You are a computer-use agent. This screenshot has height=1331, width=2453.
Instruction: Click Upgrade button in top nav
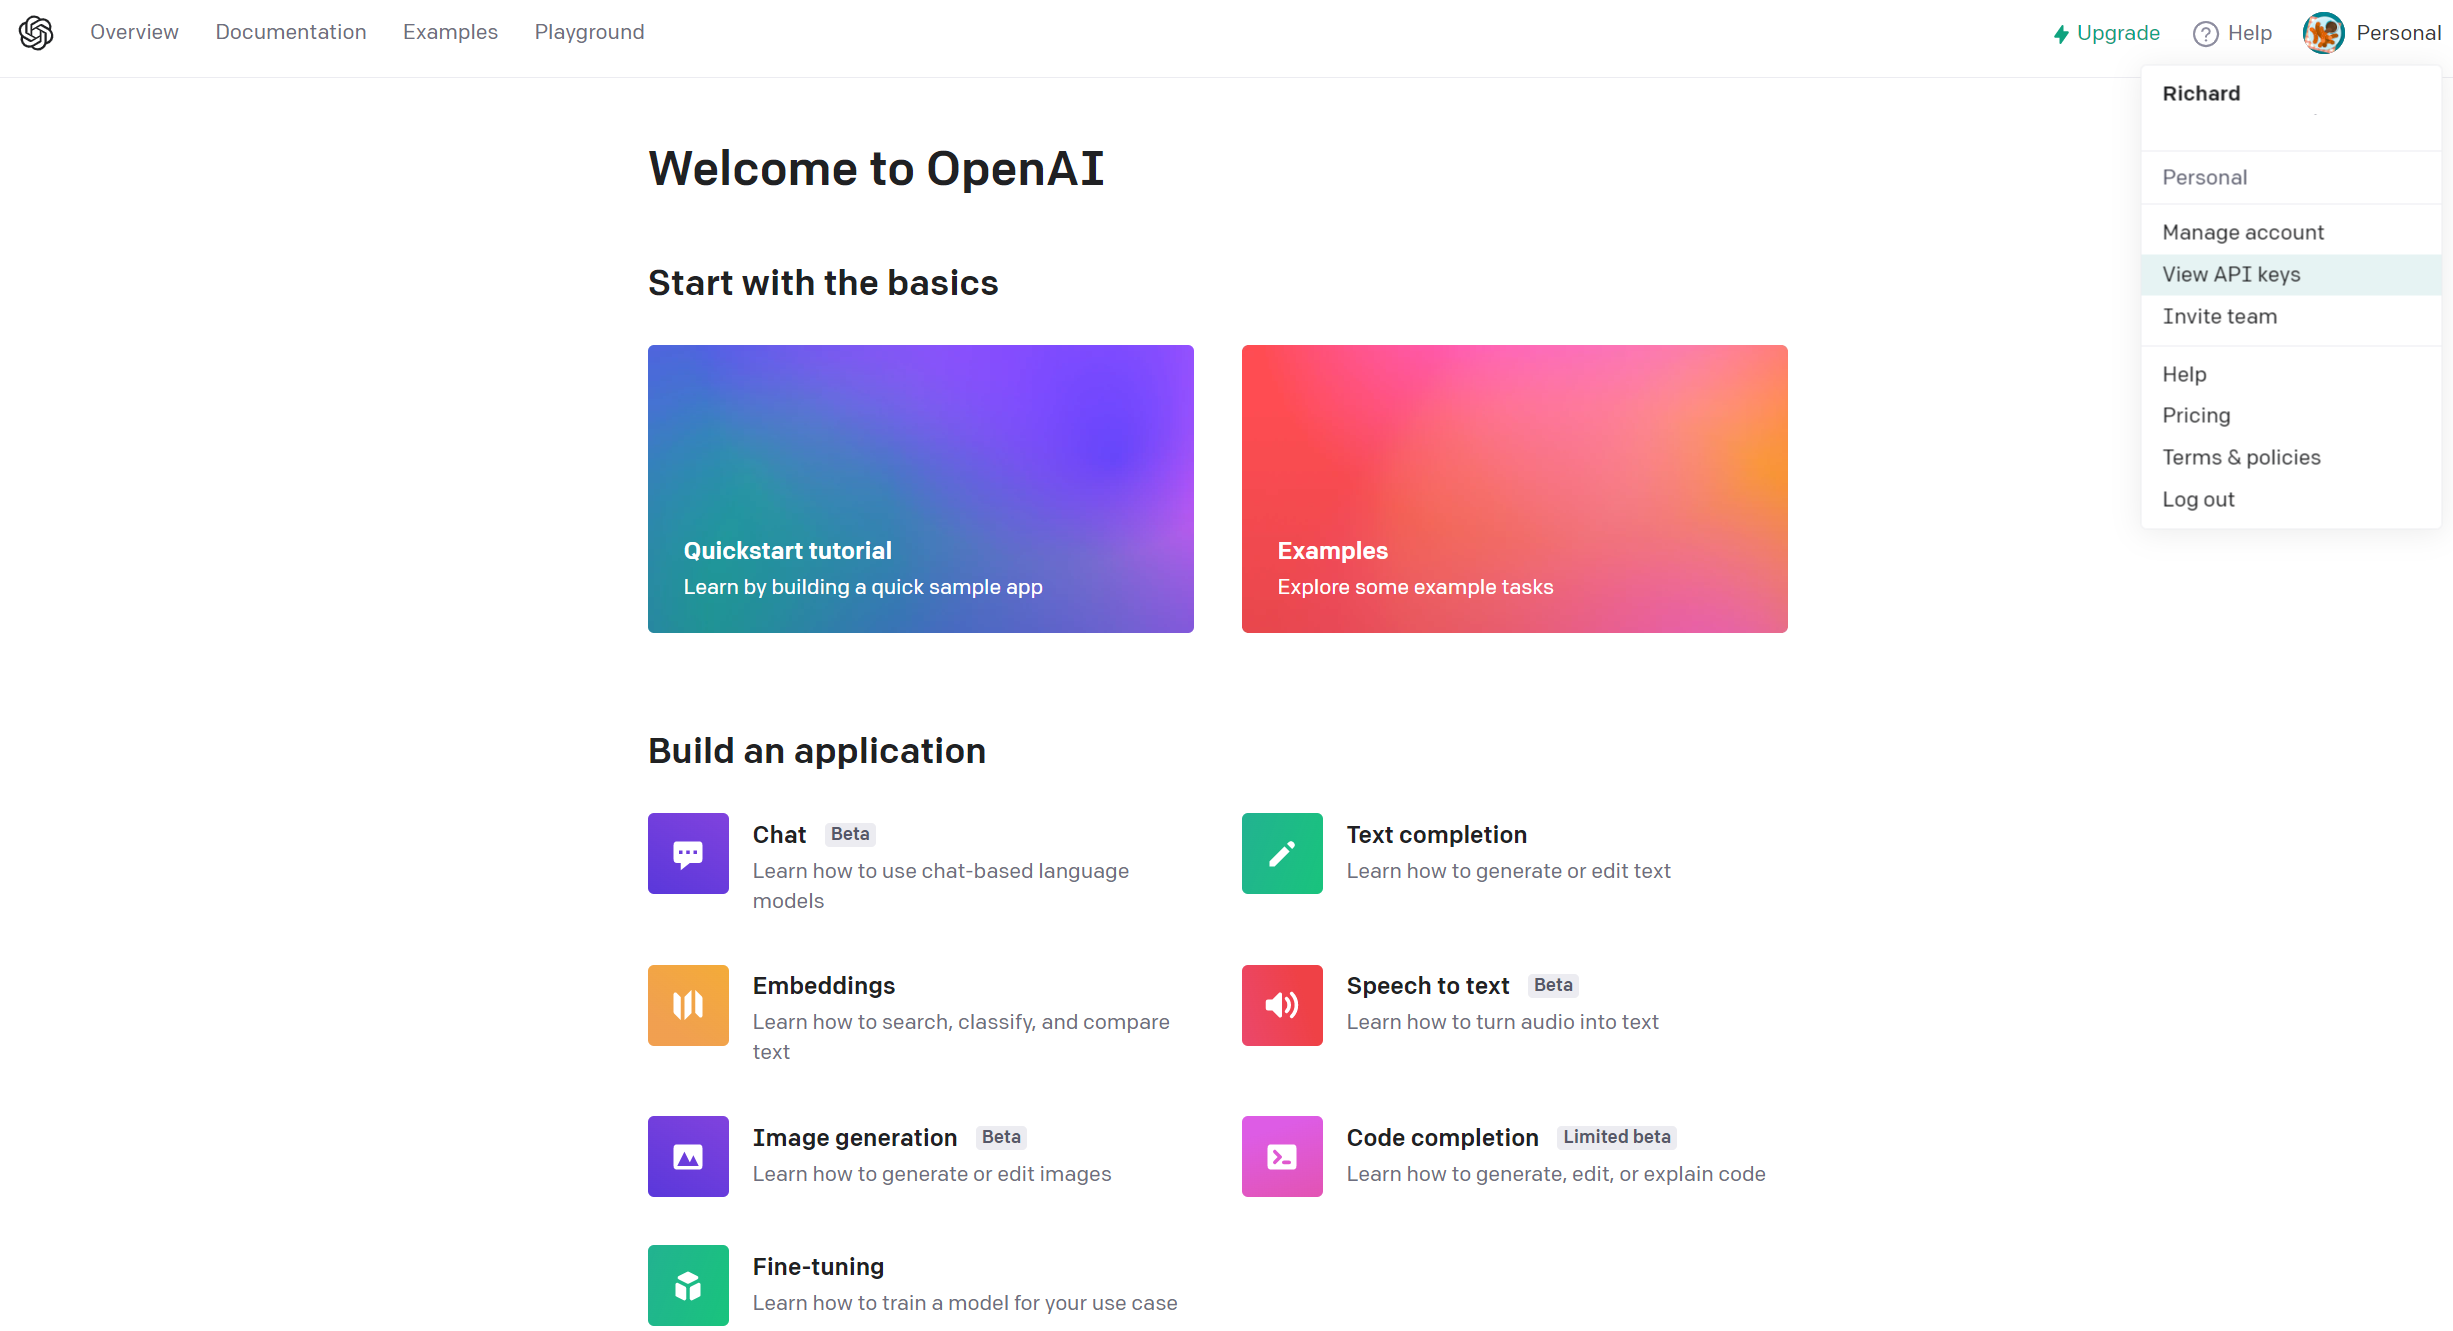[2106, 31]
